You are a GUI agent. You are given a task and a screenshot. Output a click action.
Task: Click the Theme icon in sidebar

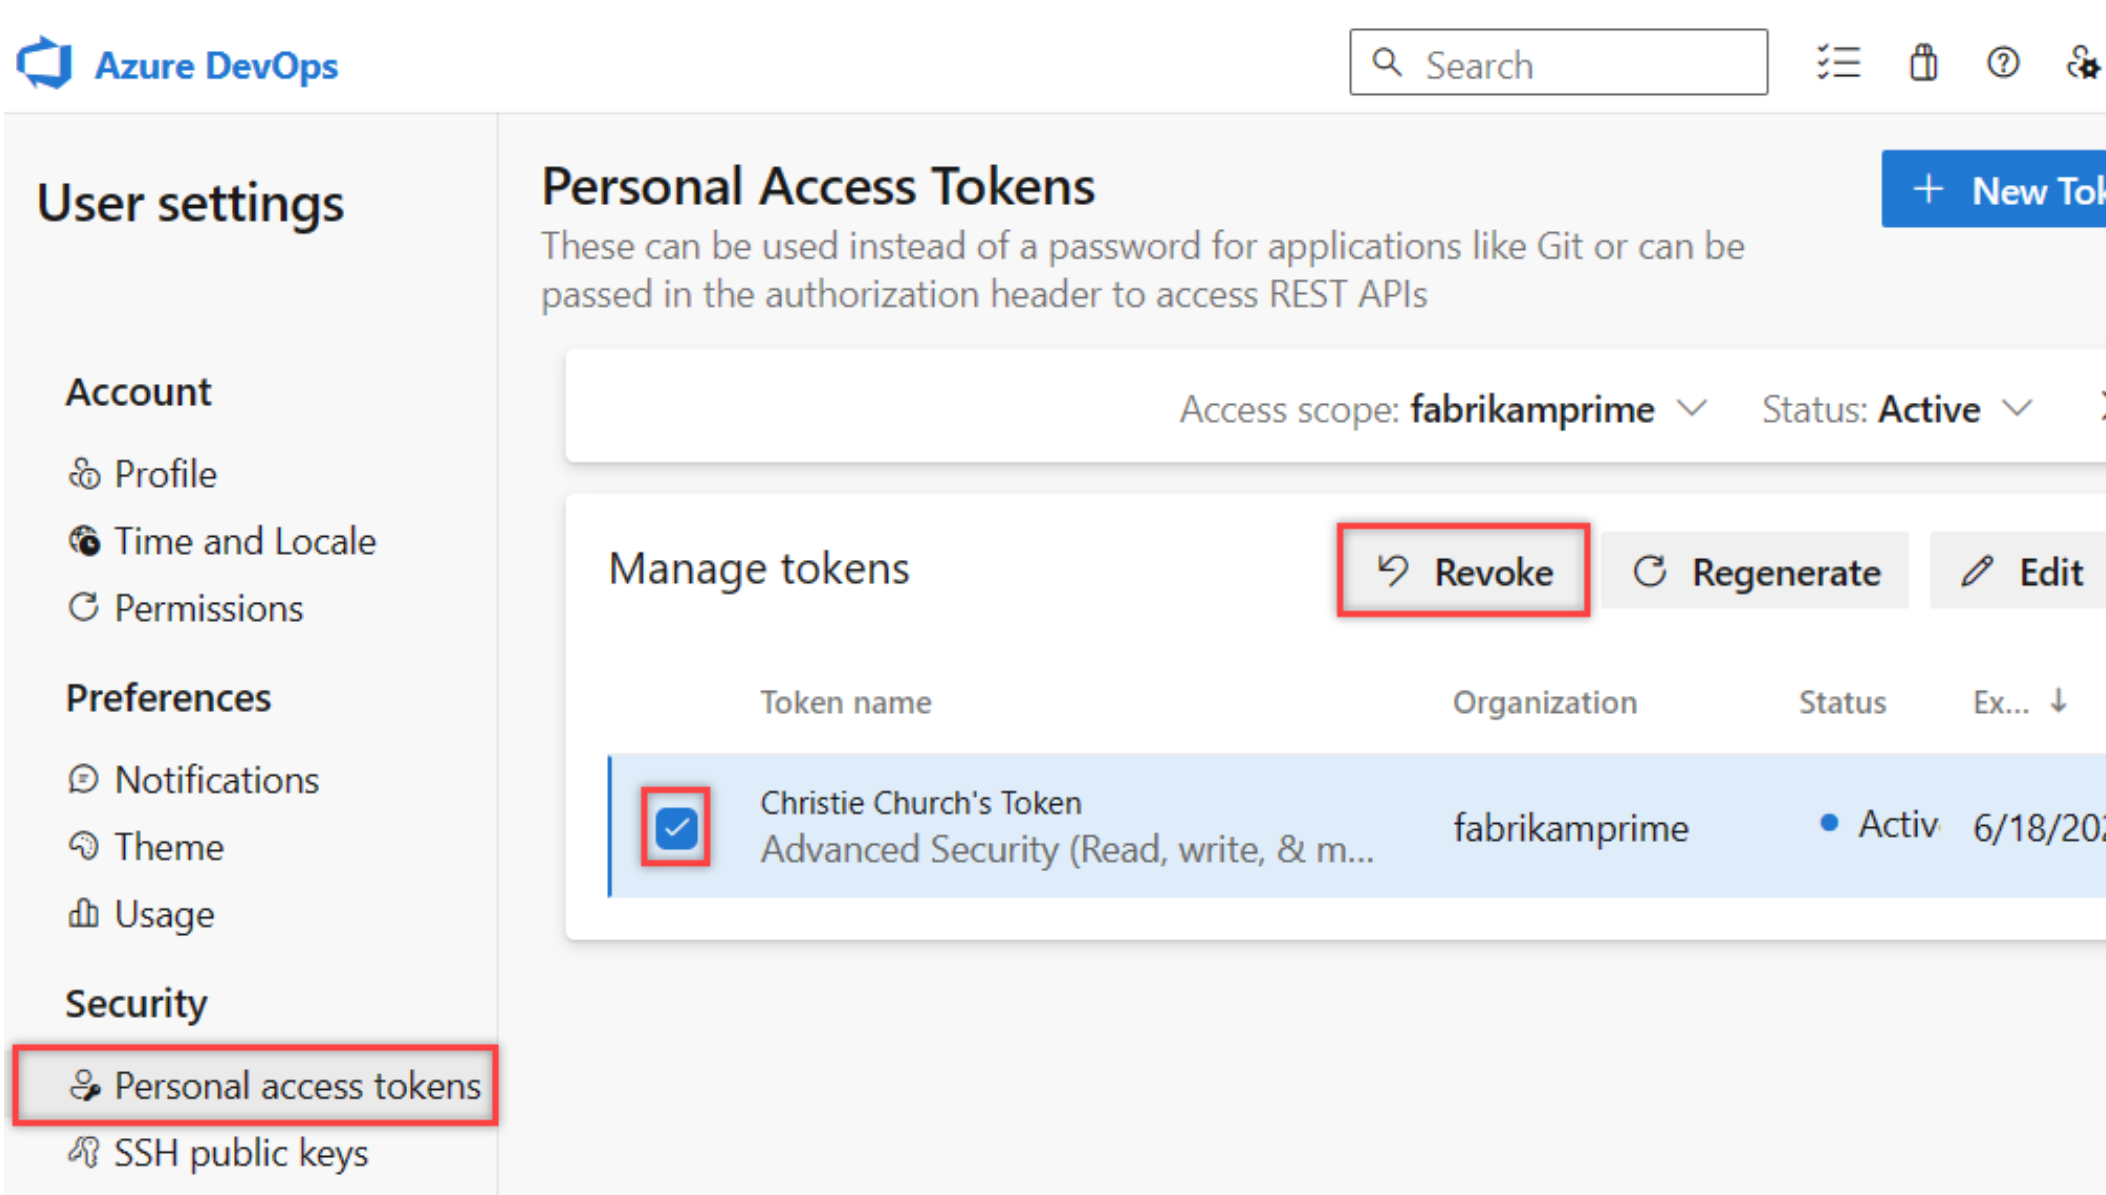pyautogui.click(x=82, y=846)
